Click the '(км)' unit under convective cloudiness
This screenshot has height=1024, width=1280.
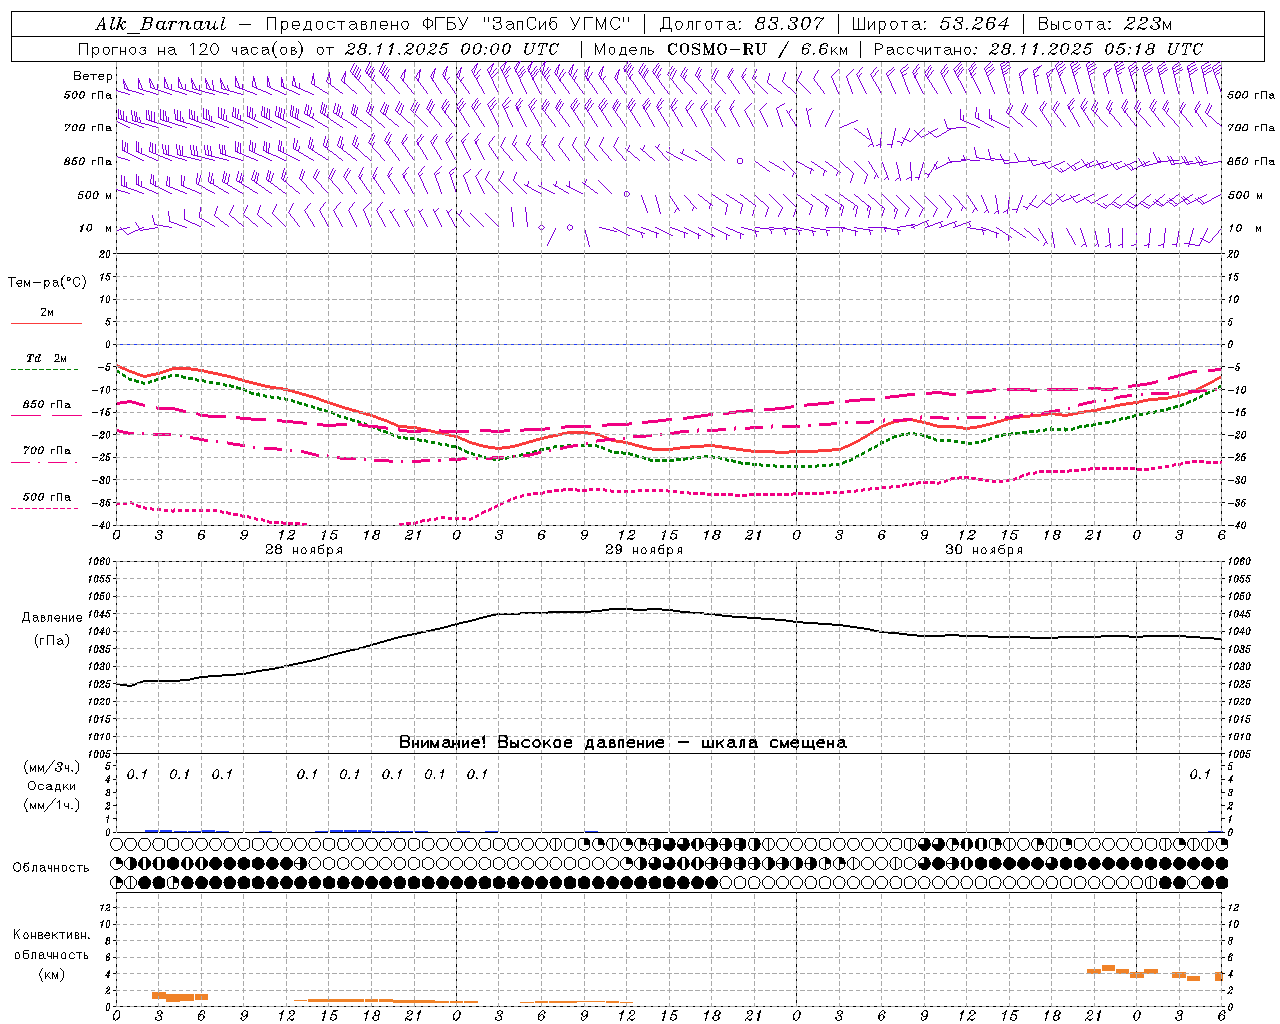click(x=51, y=974)
